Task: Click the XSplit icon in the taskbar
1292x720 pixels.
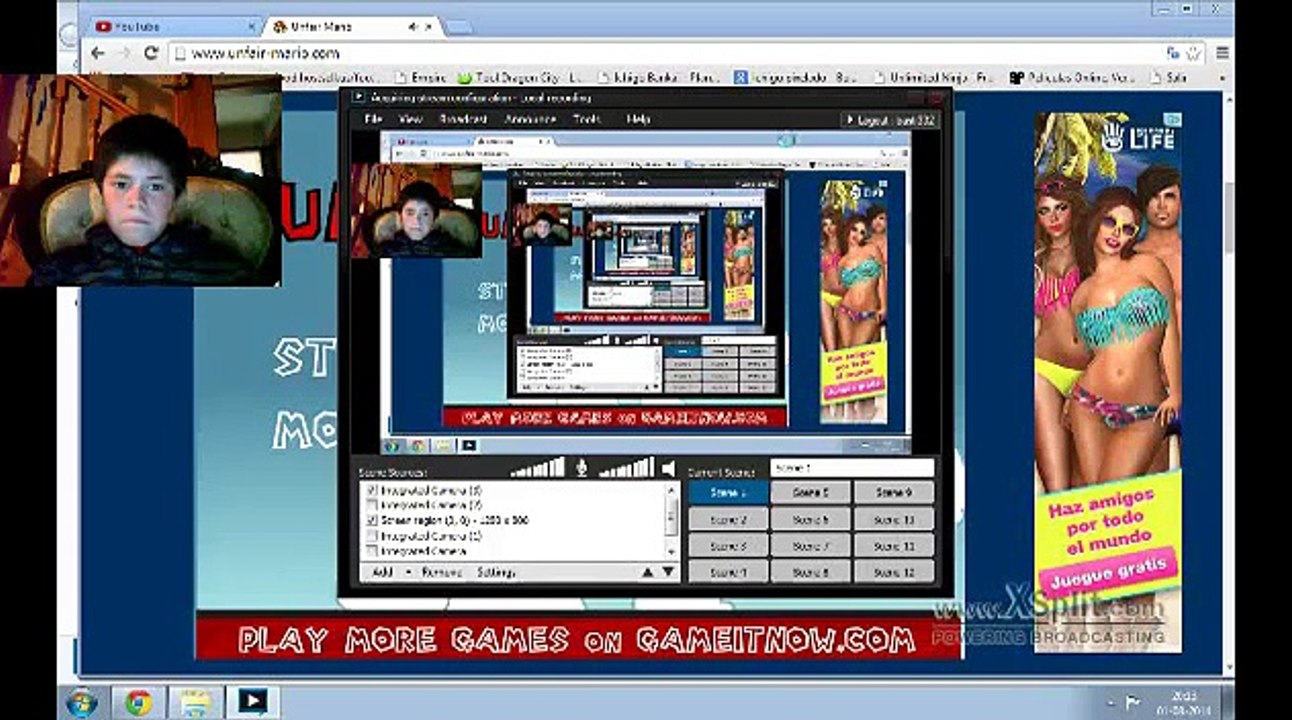Action: [x=252, y=703]
